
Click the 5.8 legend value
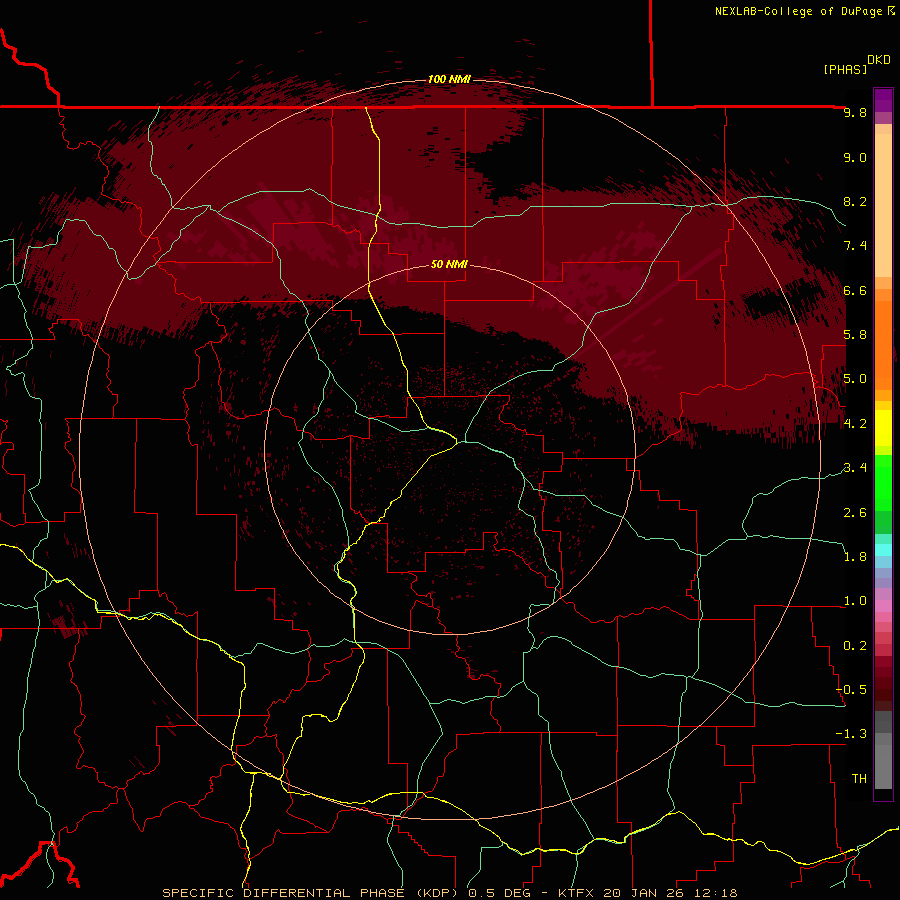pyautogui.click(x=855, y=335)
